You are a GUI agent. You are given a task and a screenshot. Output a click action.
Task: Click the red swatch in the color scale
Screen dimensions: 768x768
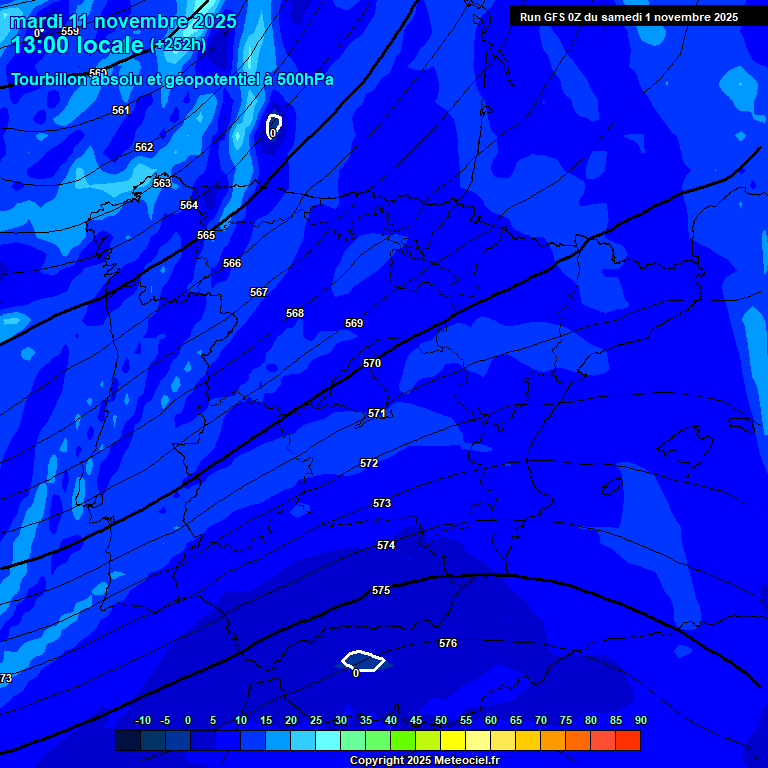(628, 741)
